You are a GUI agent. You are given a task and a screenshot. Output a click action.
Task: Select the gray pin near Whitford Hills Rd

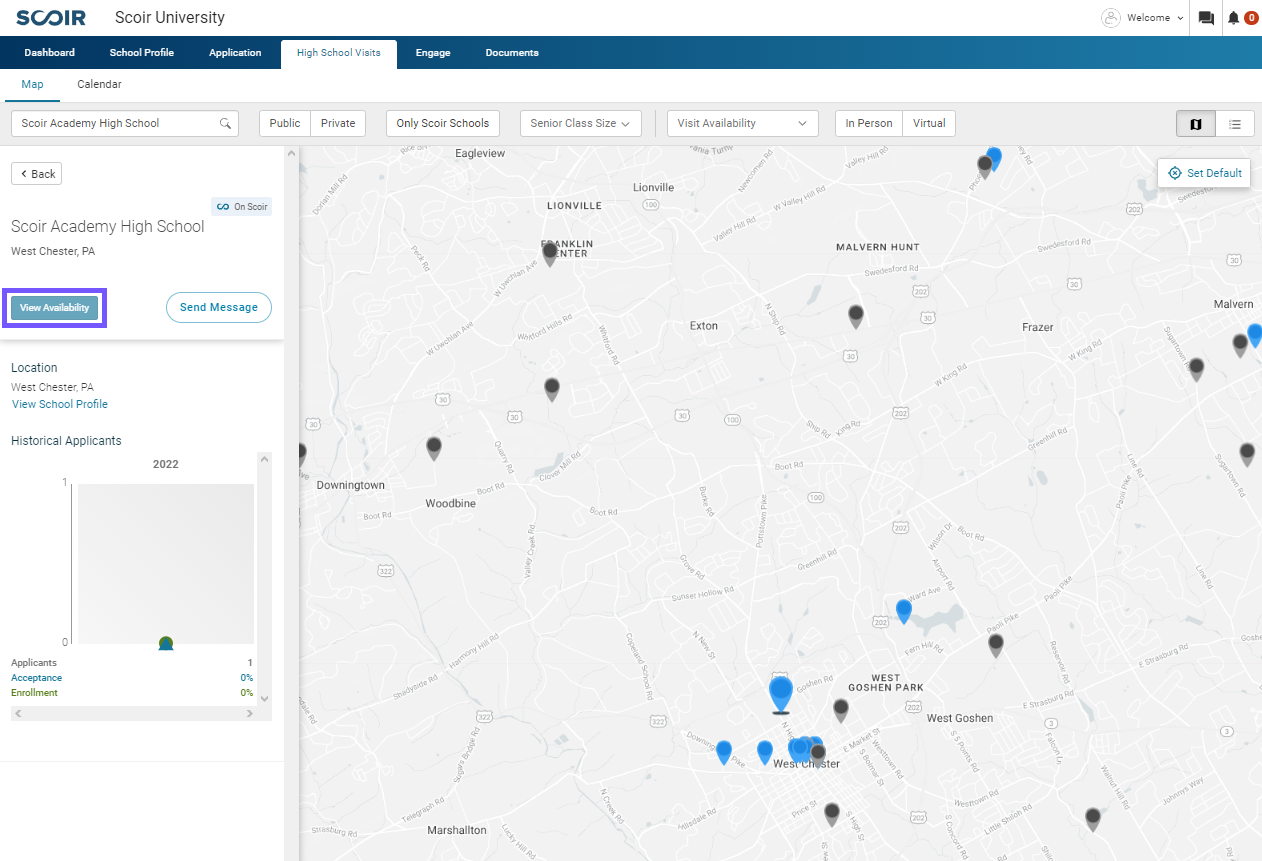pos(552,389)
